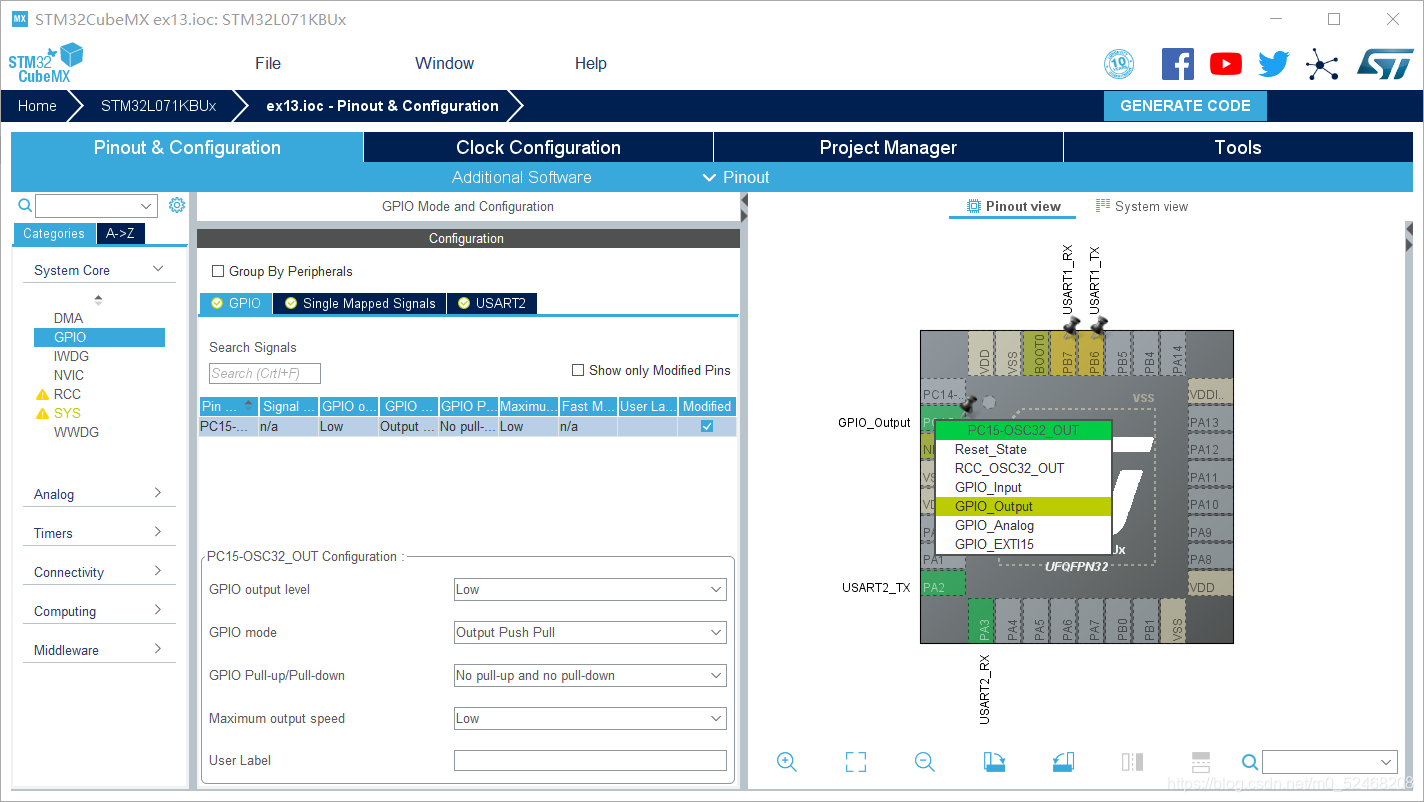
Task: Click the STM32CubeMX logo
Action: [x=46, y=63]
